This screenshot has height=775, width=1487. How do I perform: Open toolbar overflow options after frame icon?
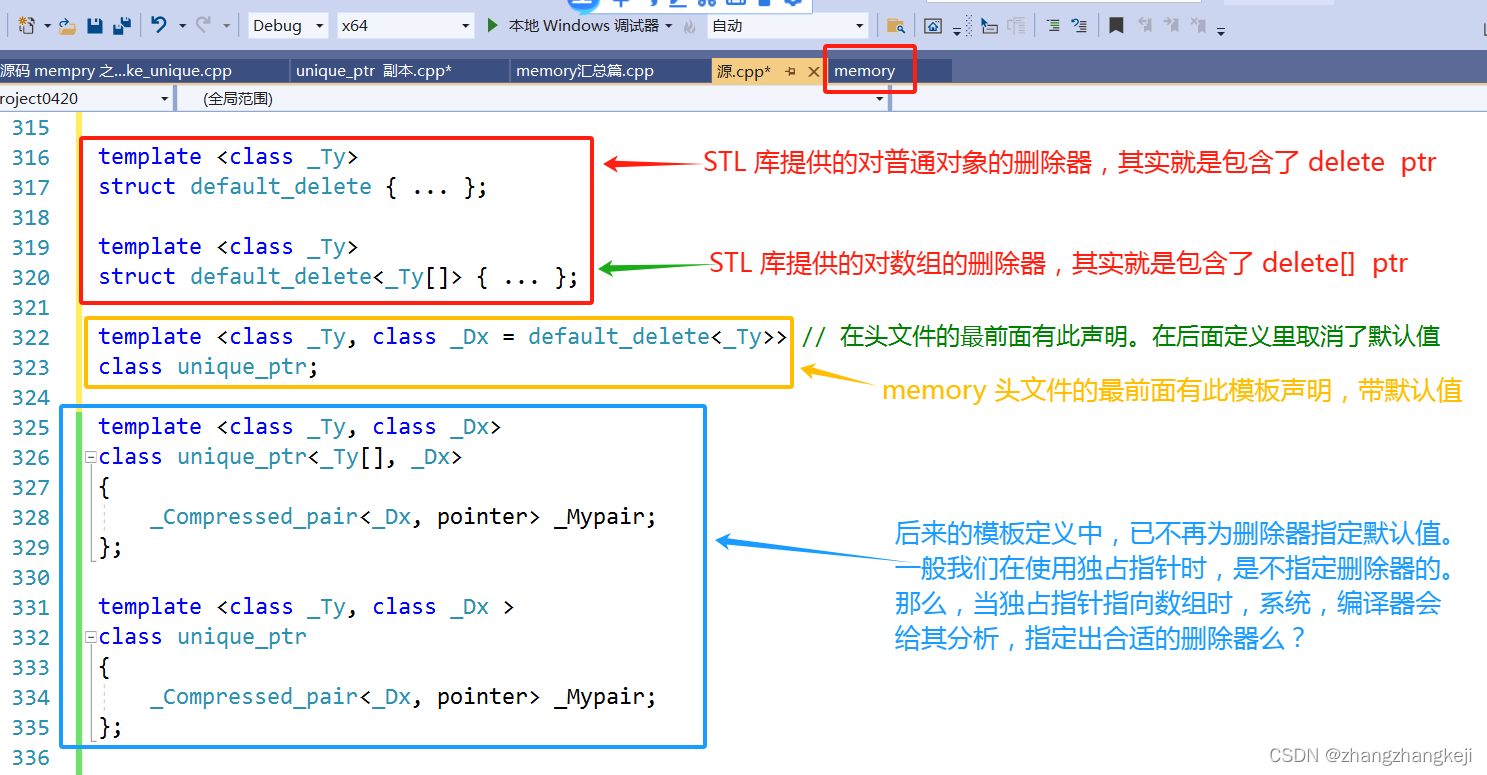pos(956,31)
